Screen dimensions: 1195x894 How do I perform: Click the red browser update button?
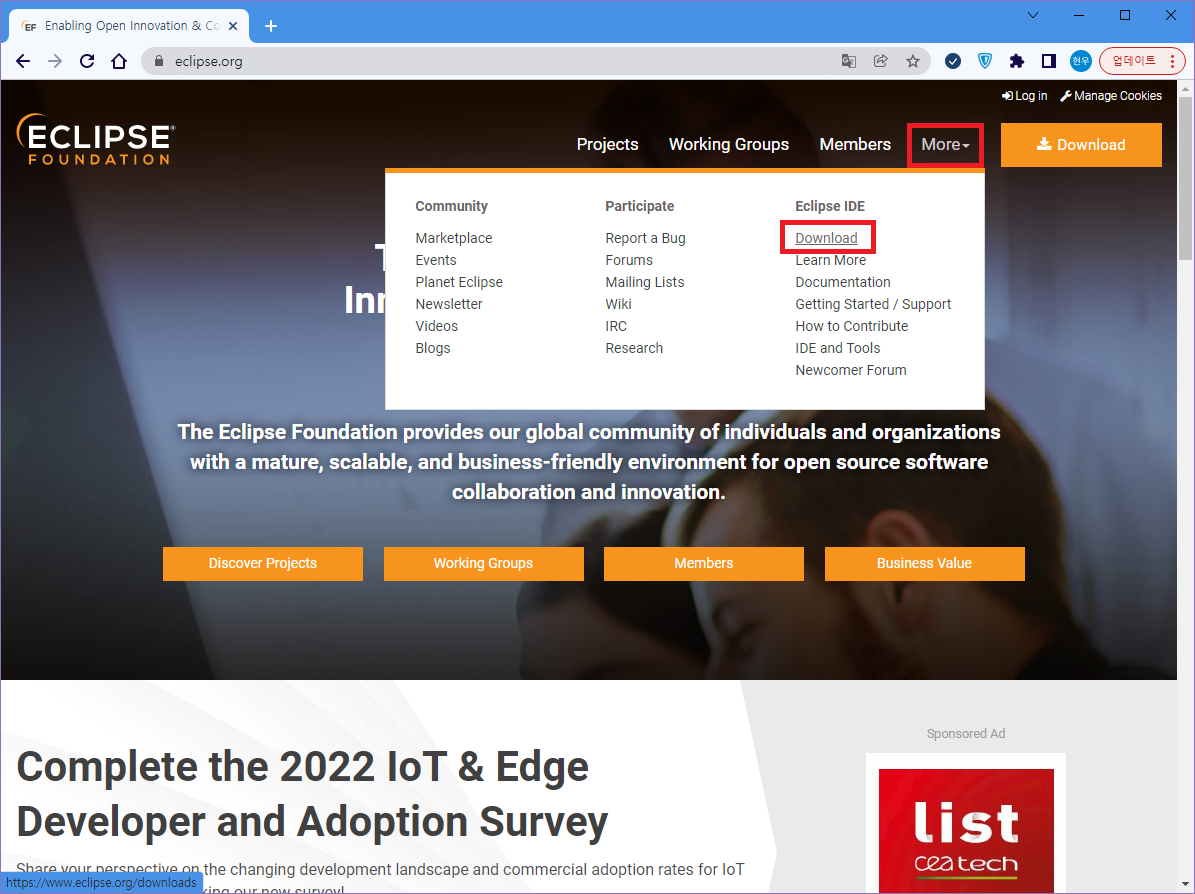(x=1142, y=61)
